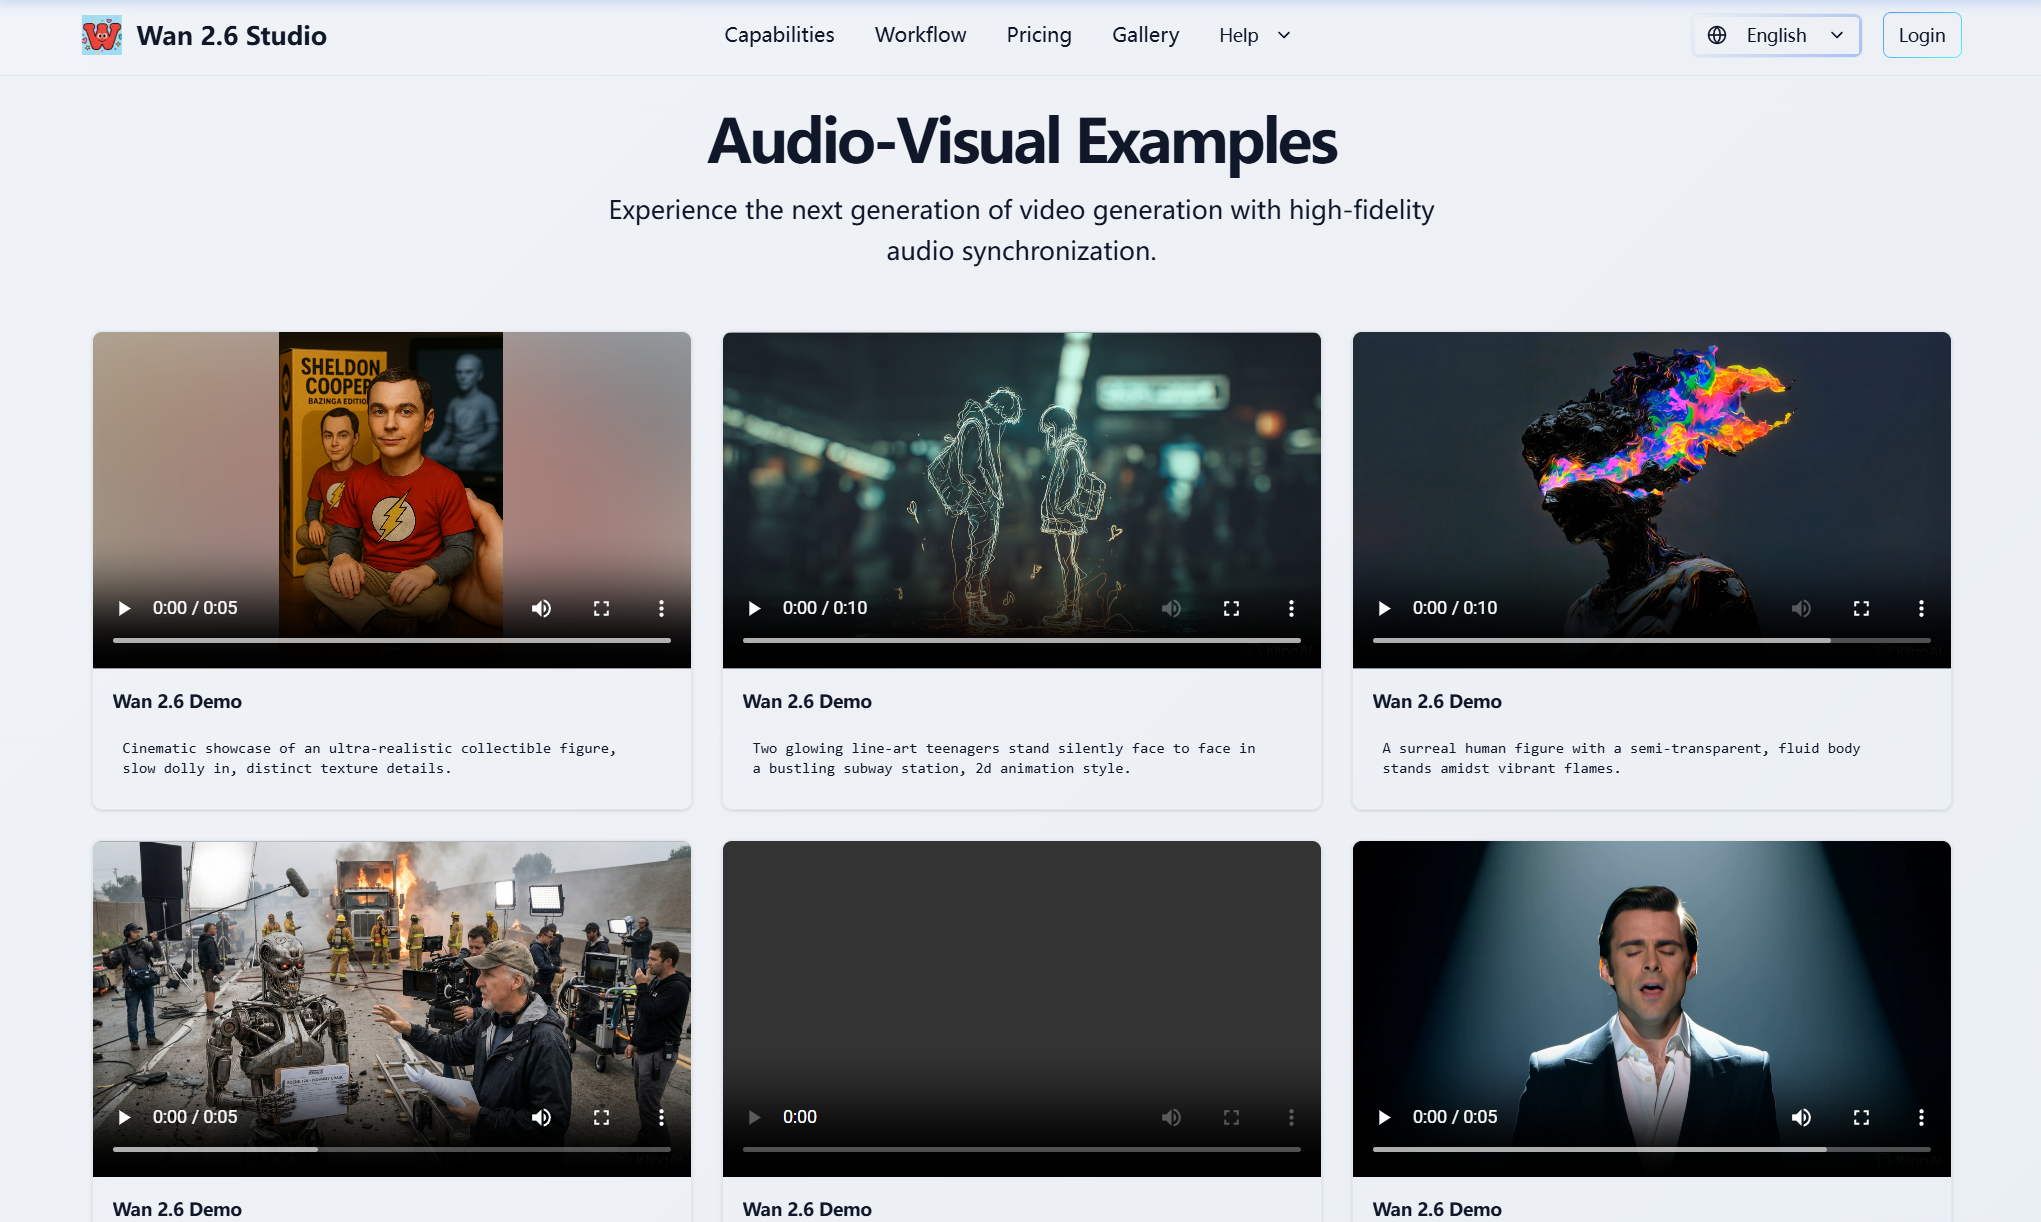The image size is (2041, 1222).
Task: Play the singing man in suit video
Action: [1384, 1117]
